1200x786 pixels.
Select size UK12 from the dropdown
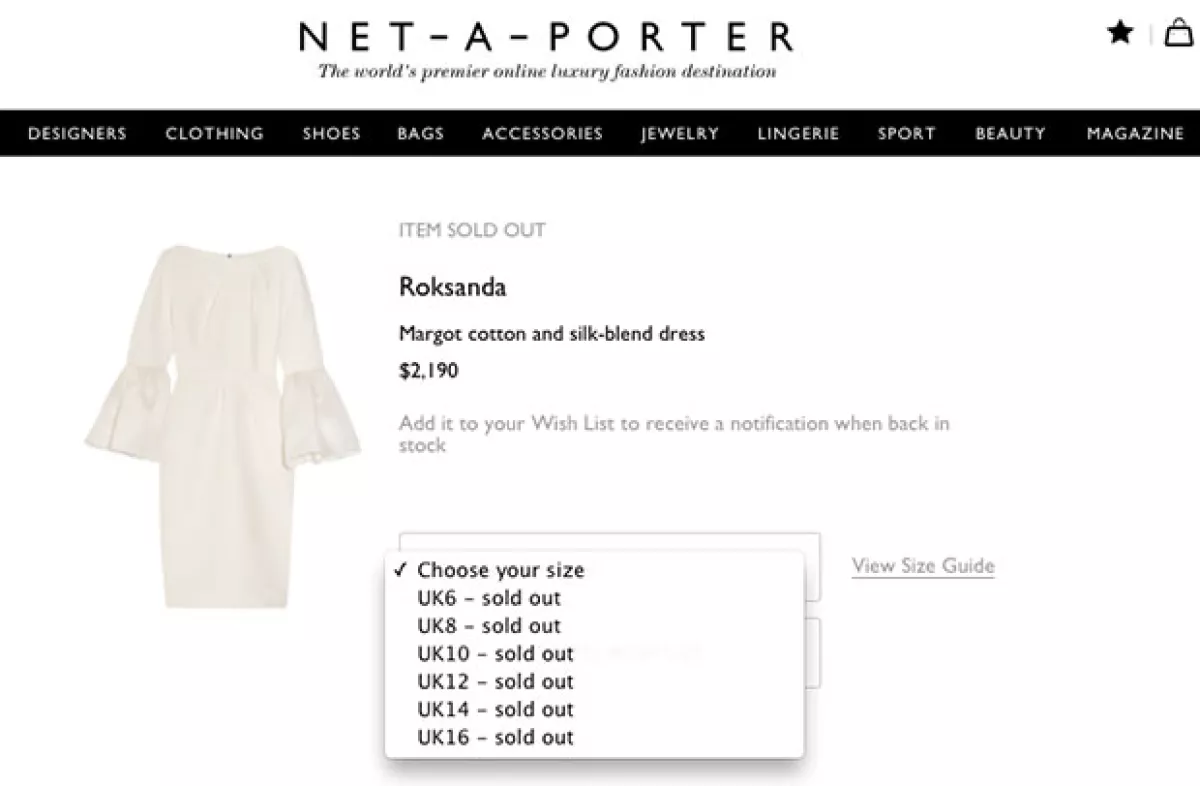coord(497,681)
